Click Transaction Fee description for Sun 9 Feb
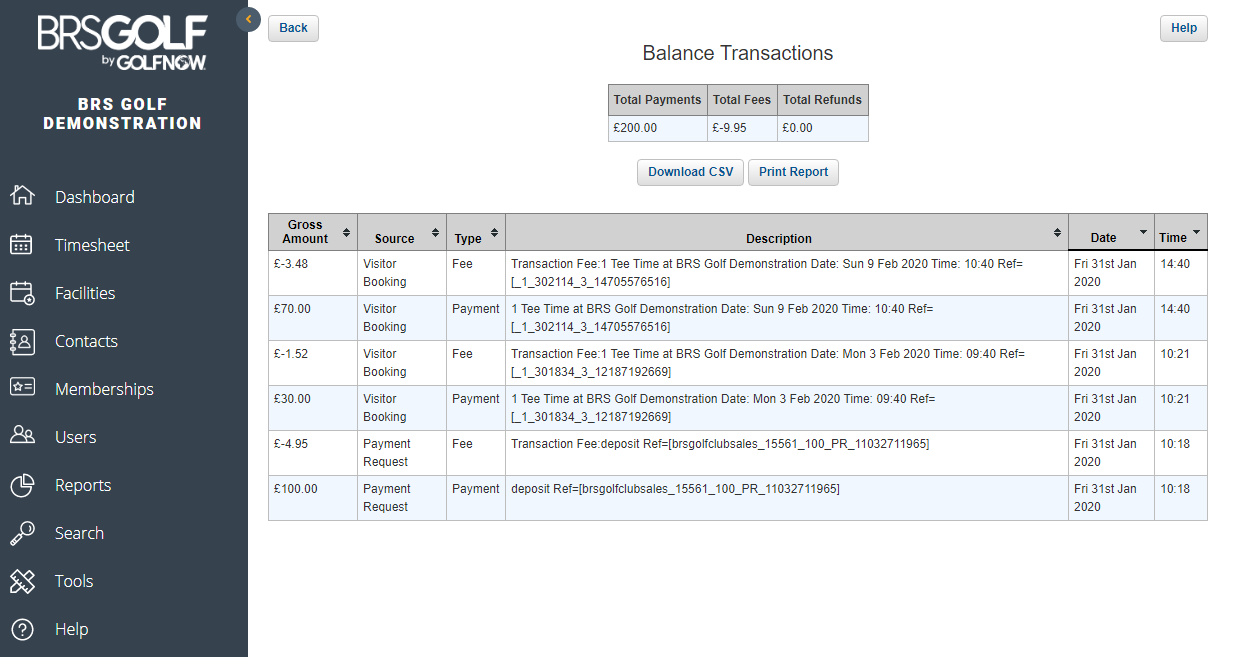Viewport: 1239px width, 657px height. [768, 273]
